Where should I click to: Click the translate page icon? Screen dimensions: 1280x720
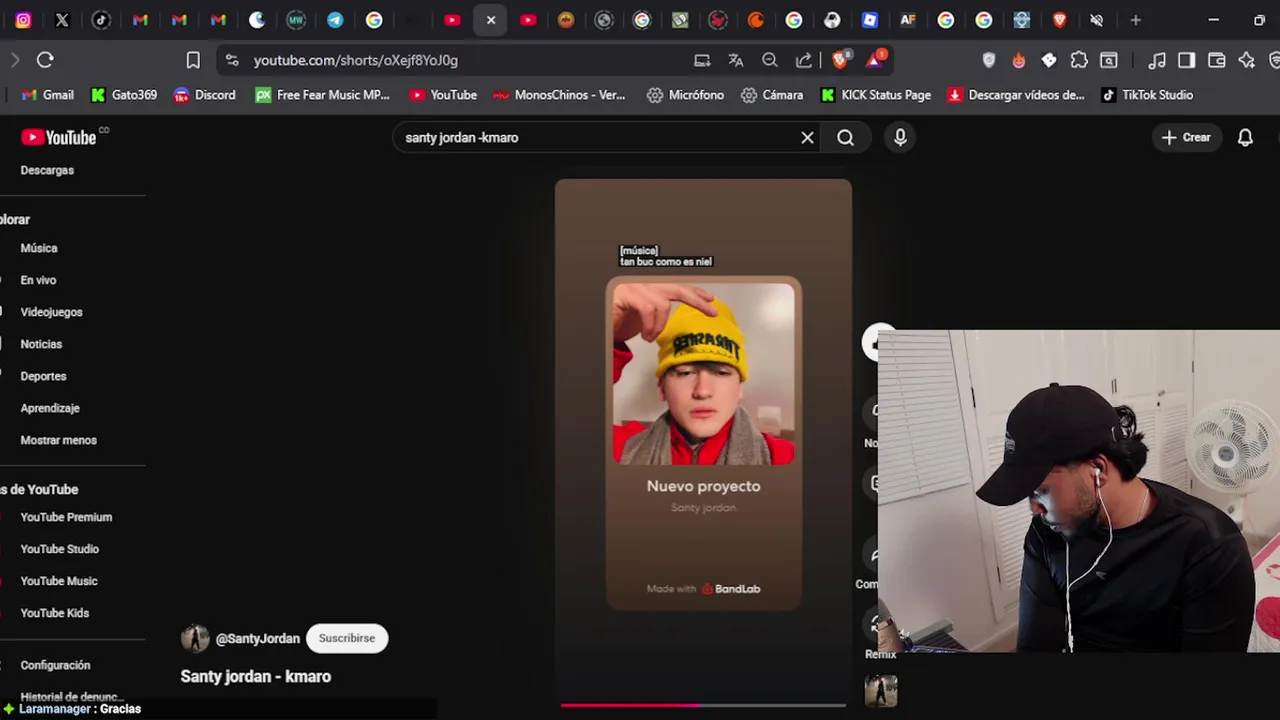(736, 60)
